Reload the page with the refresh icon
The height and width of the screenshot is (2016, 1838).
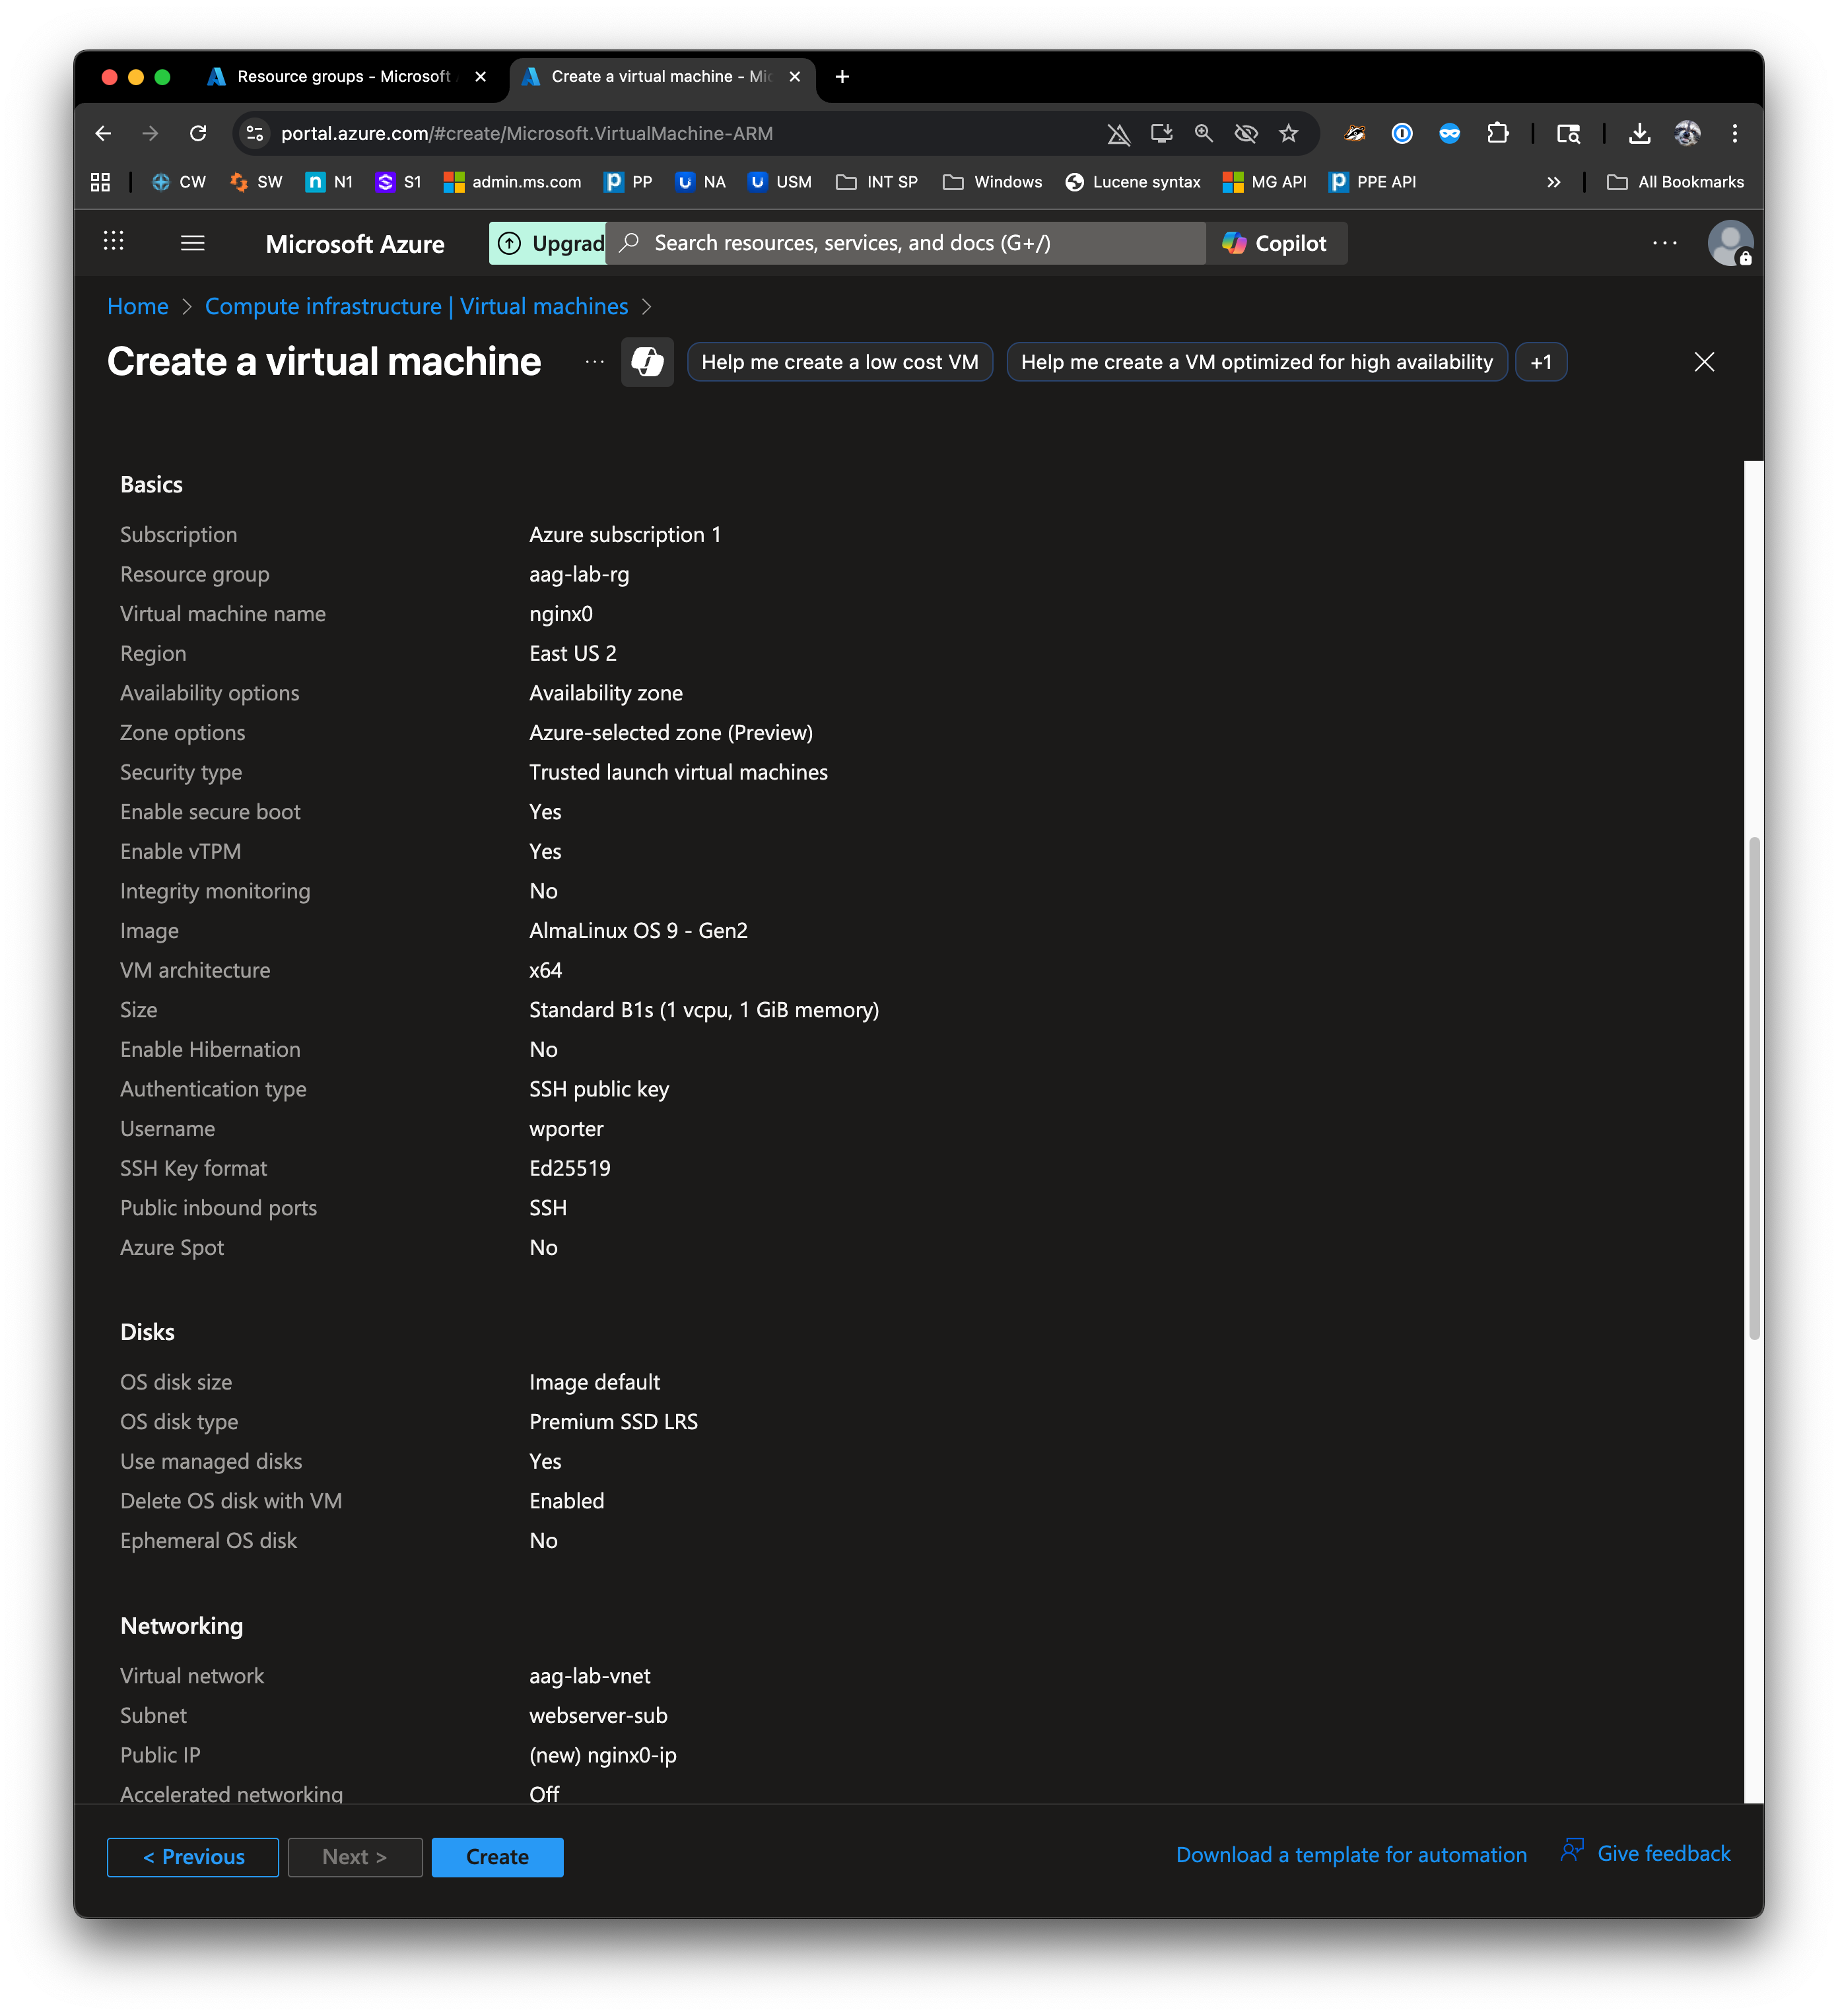click(x=198, y=133)
